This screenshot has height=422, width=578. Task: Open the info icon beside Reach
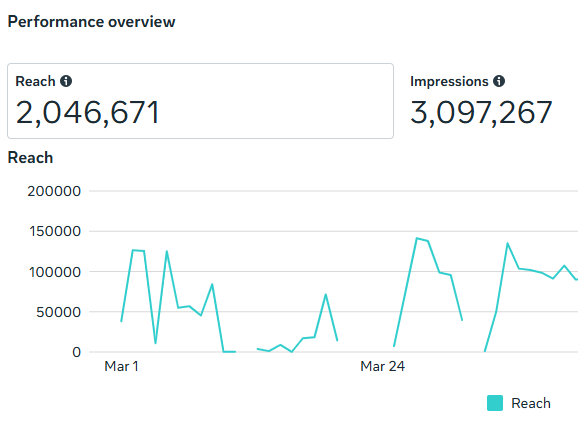66,81
